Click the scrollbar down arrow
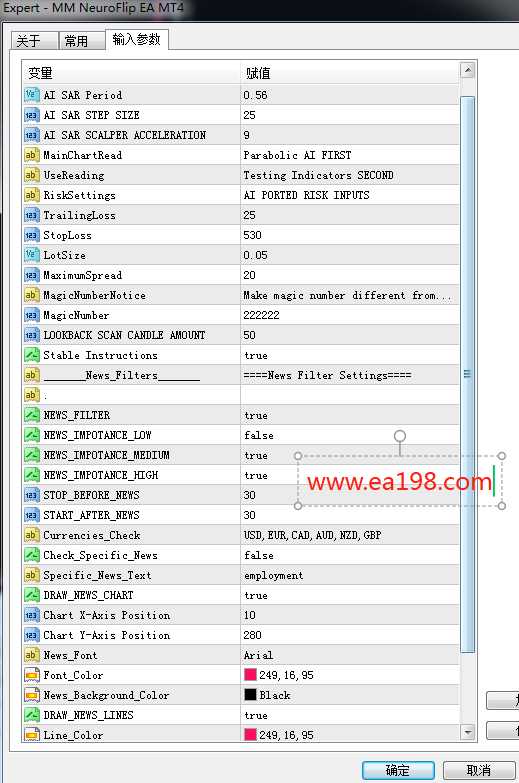519x783 pixels. [x=468, y=733]
